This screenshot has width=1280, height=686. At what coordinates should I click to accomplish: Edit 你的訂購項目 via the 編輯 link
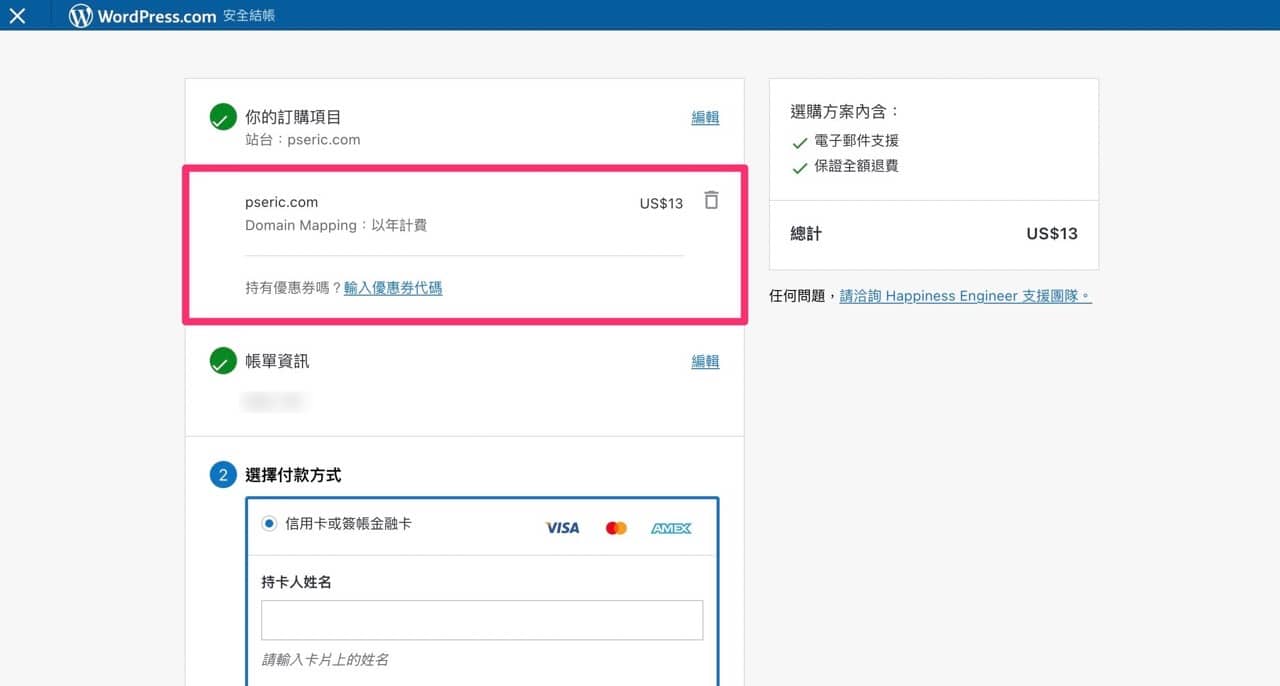[x=705, y=117]
